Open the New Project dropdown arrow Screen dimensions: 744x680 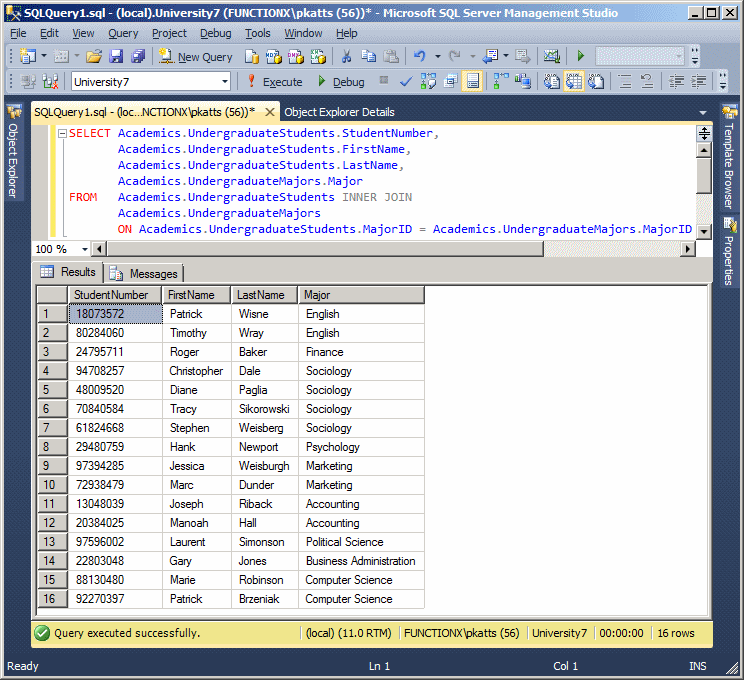(44, 56)
